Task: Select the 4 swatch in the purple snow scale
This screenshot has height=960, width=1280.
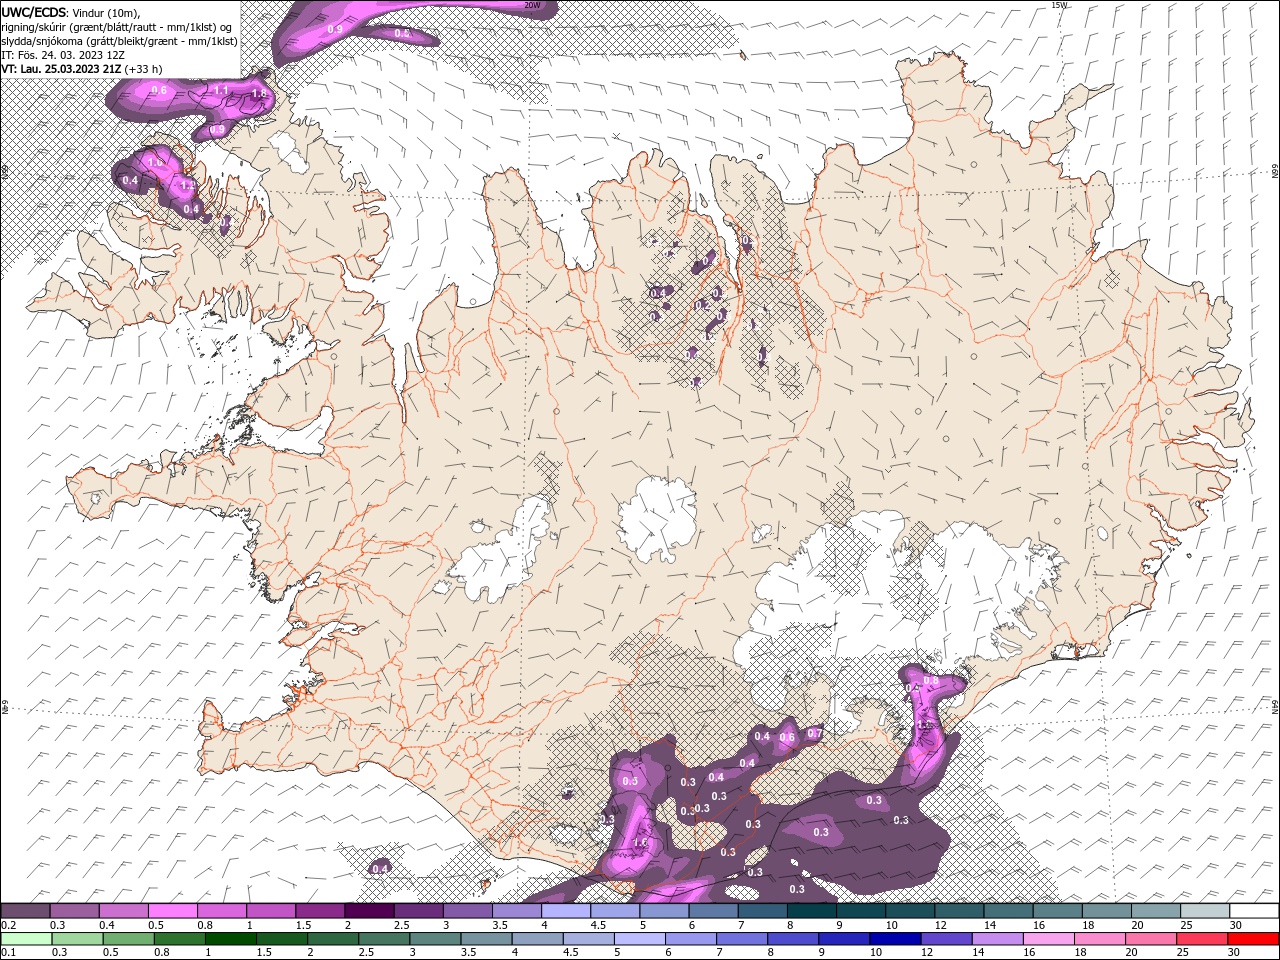Action: tap(566, 910)
